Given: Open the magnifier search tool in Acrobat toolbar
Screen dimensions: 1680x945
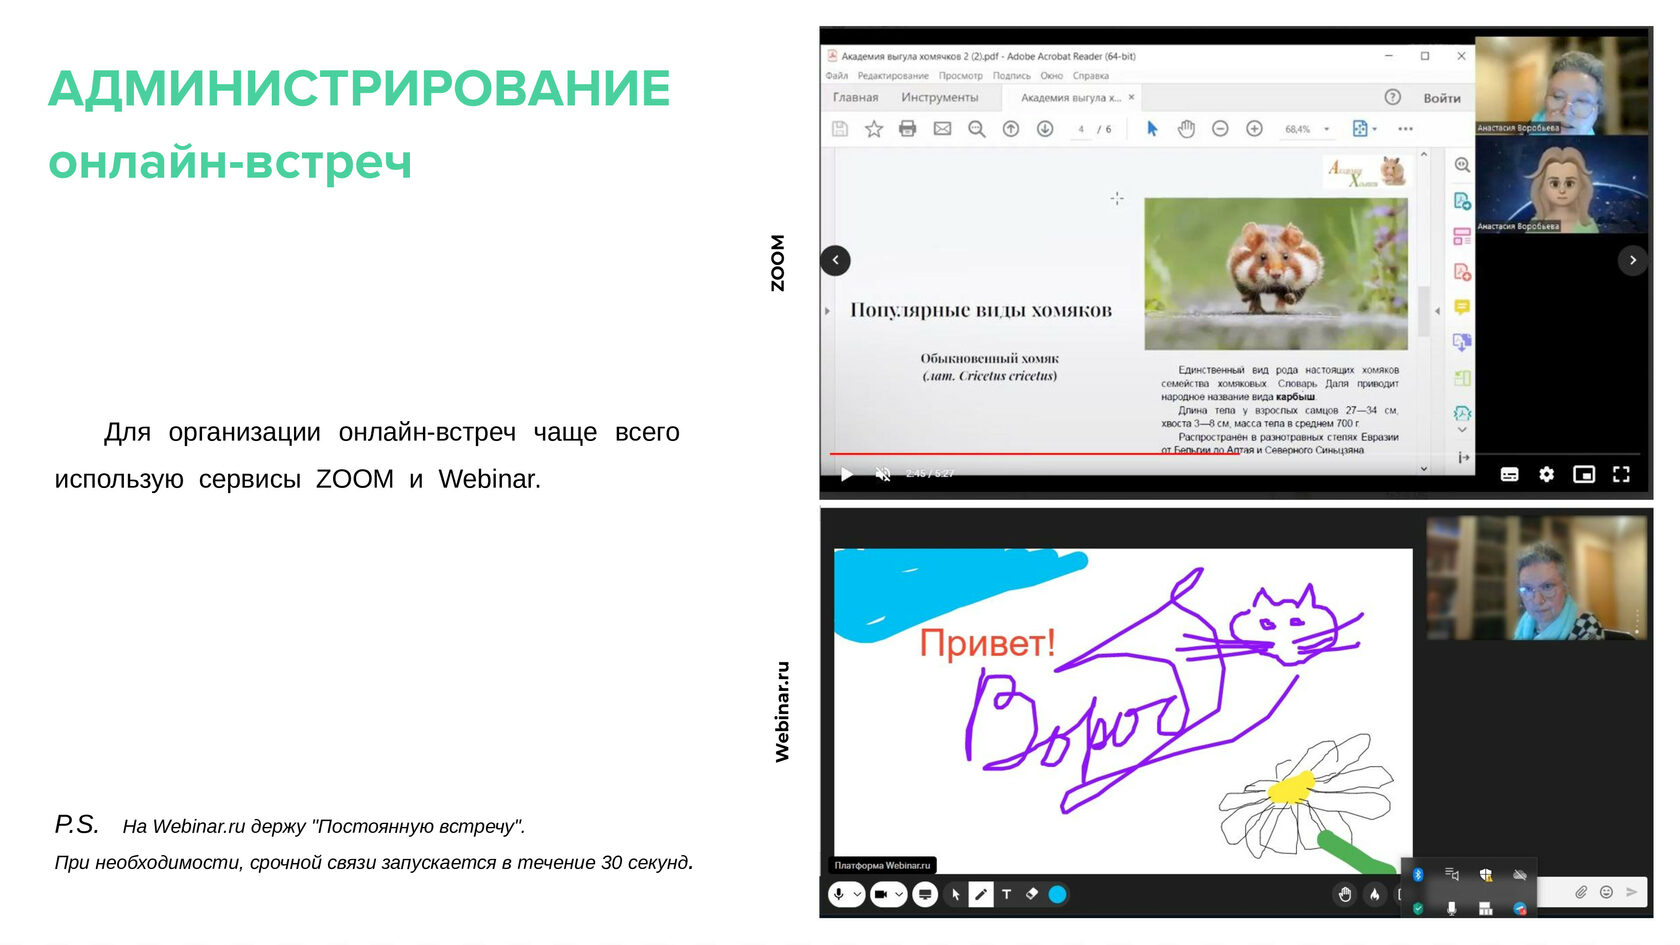Looking at the screenshot, I should point(977,129).
